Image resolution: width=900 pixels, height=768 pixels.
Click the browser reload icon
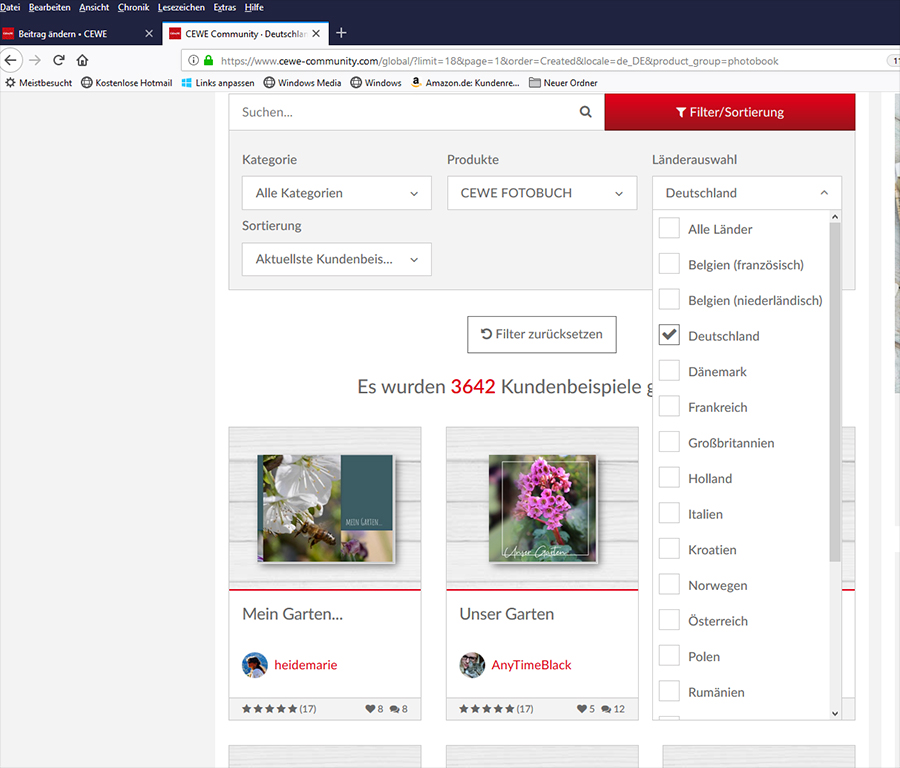pyautogui.click(x=58, y=60)
